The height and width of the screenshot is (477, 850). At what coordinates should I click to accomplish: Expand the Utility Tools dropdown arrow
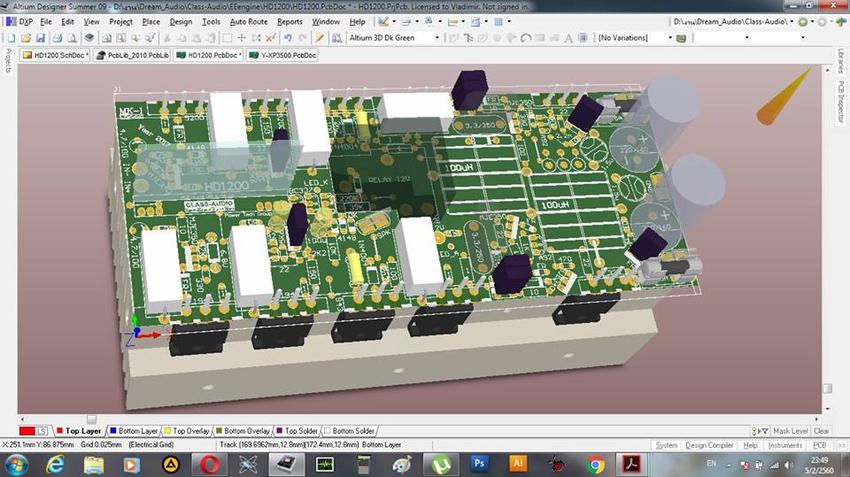click(x=394, y=22)
